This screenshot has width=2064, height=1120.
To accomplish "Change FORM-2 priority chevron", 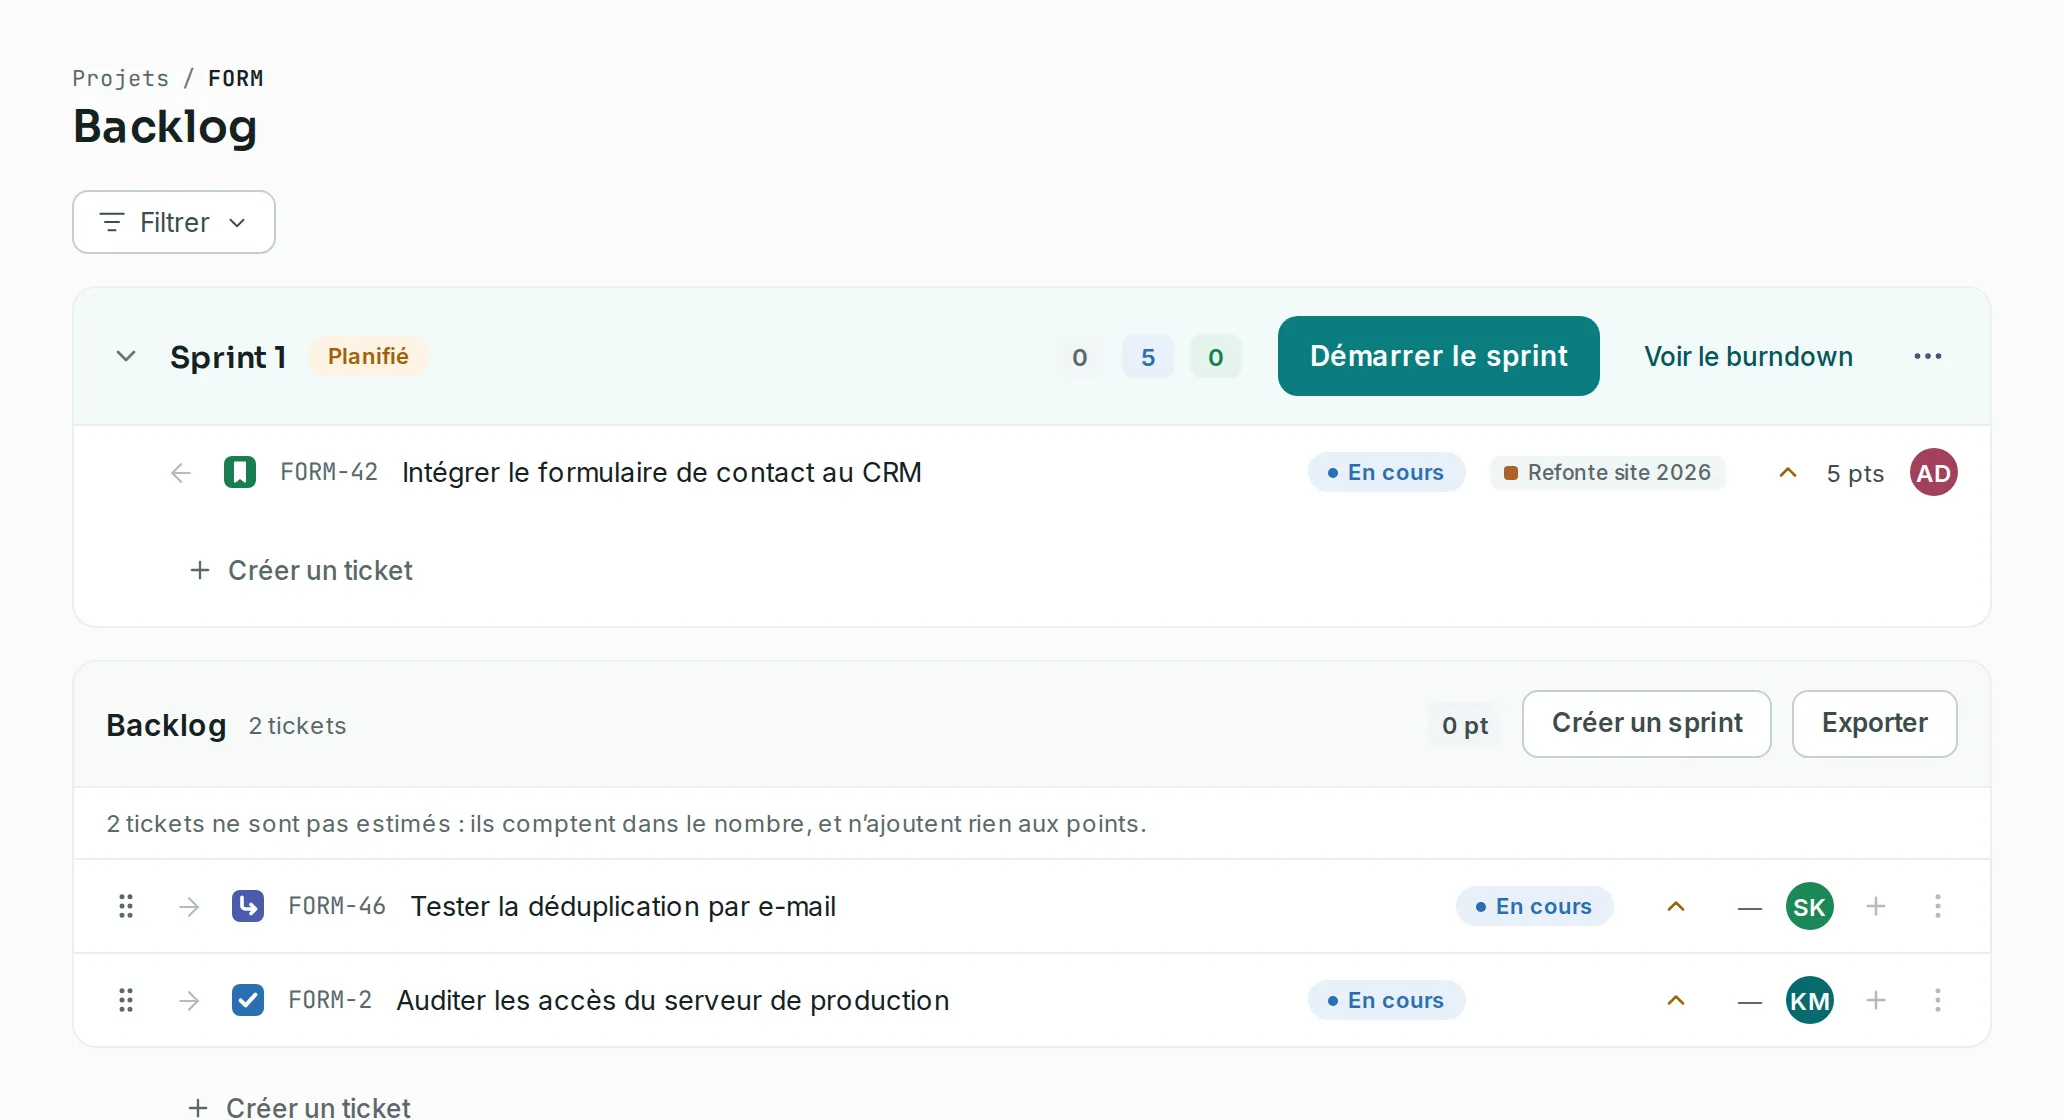I will (x=1676, y=1001).
